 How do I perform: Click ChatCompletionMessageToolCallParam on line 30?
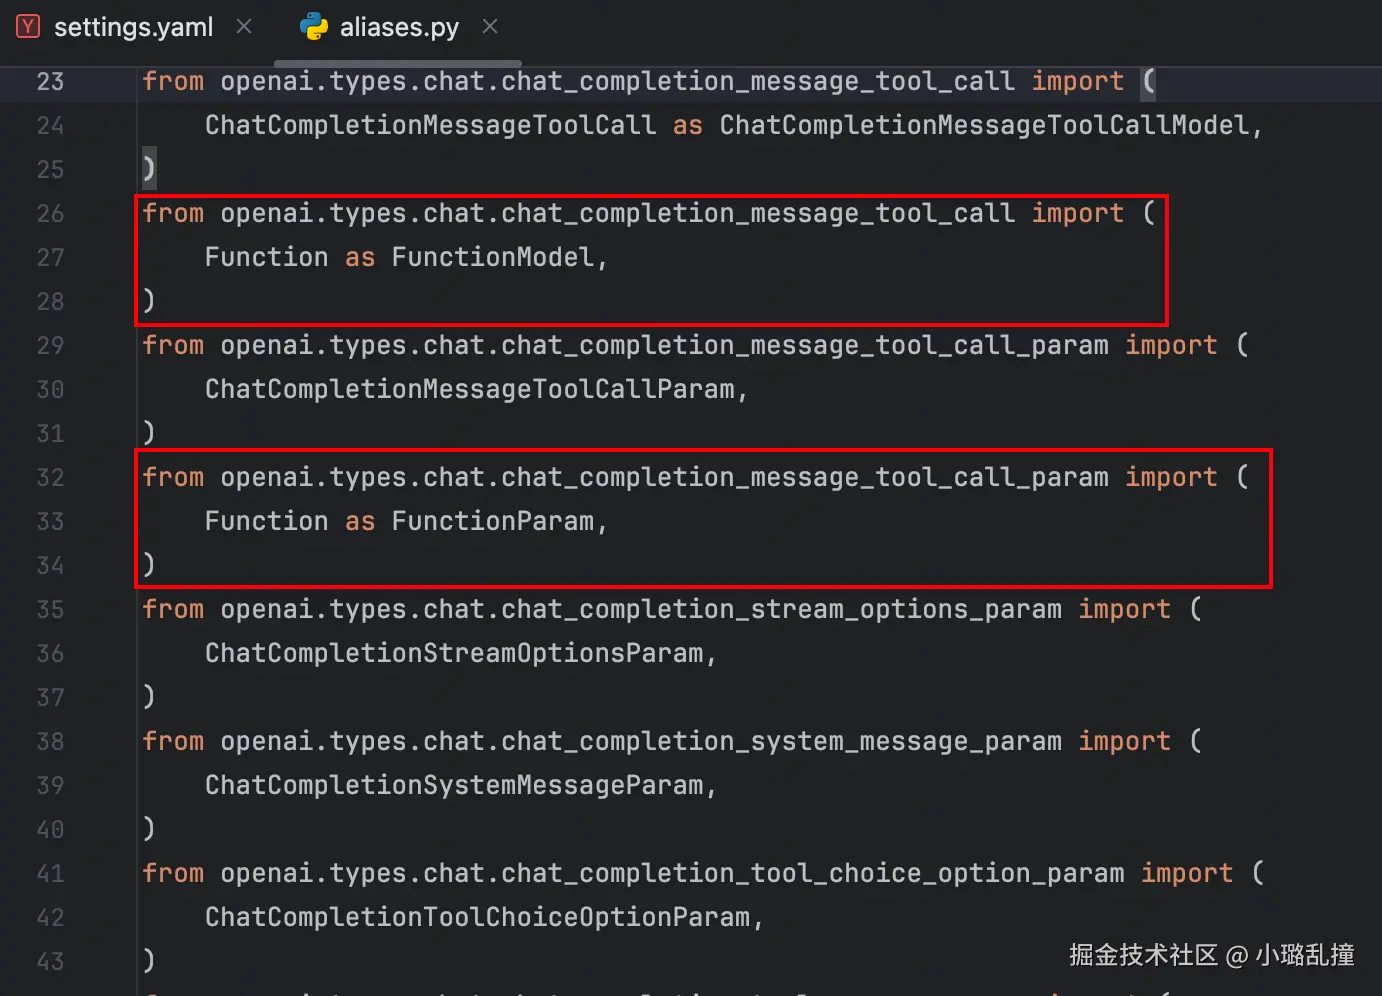469,390
